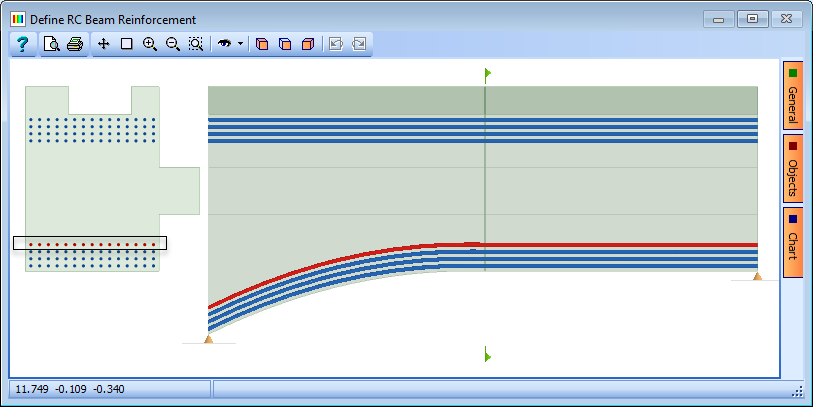This screenshot has height=407, width=813.
Task: Click the coordinate readout 11.749 -0.109 -0.340
Action: coord(70,389)
